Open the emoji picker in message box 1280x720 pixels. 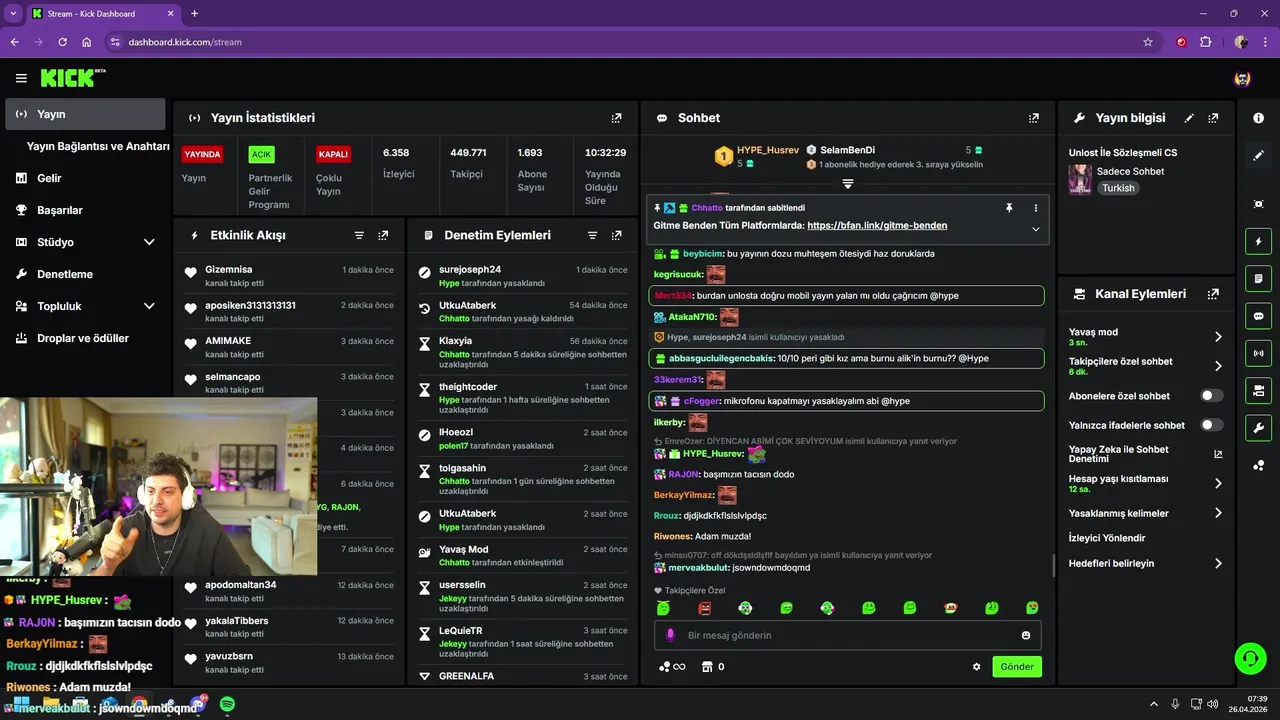pos(1026,635)
